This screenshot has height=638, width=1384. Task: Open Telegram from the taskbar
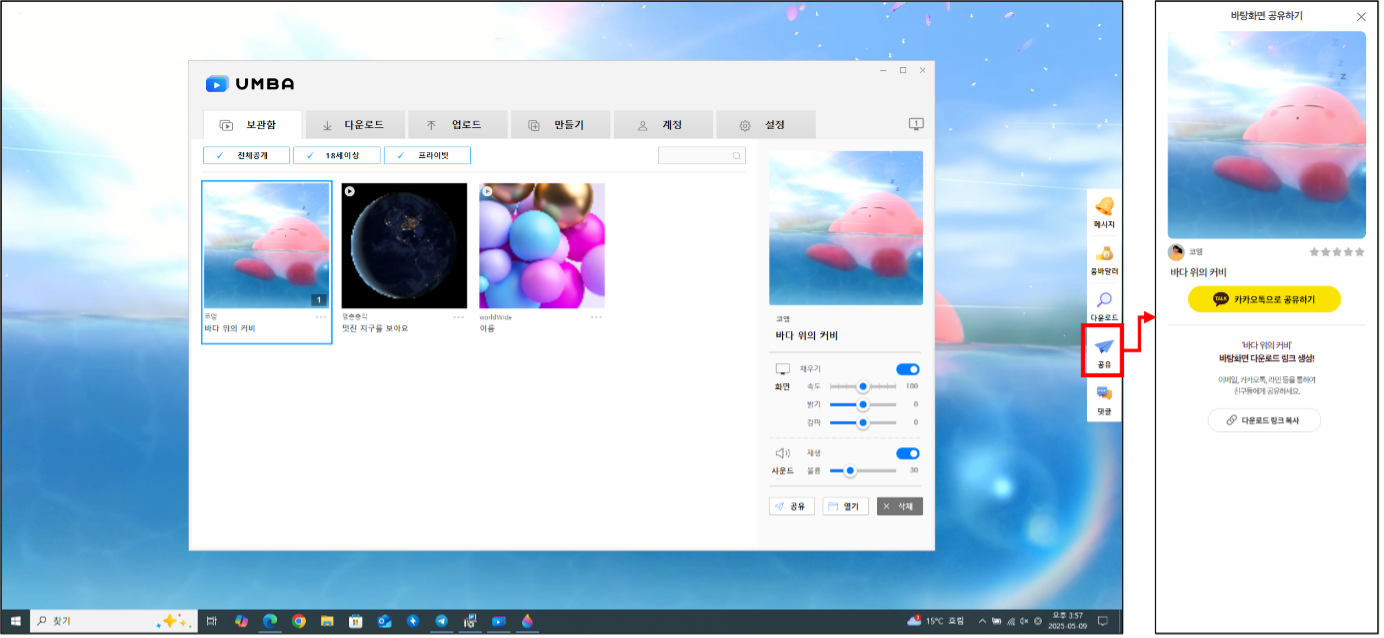[x=441, y=621]
